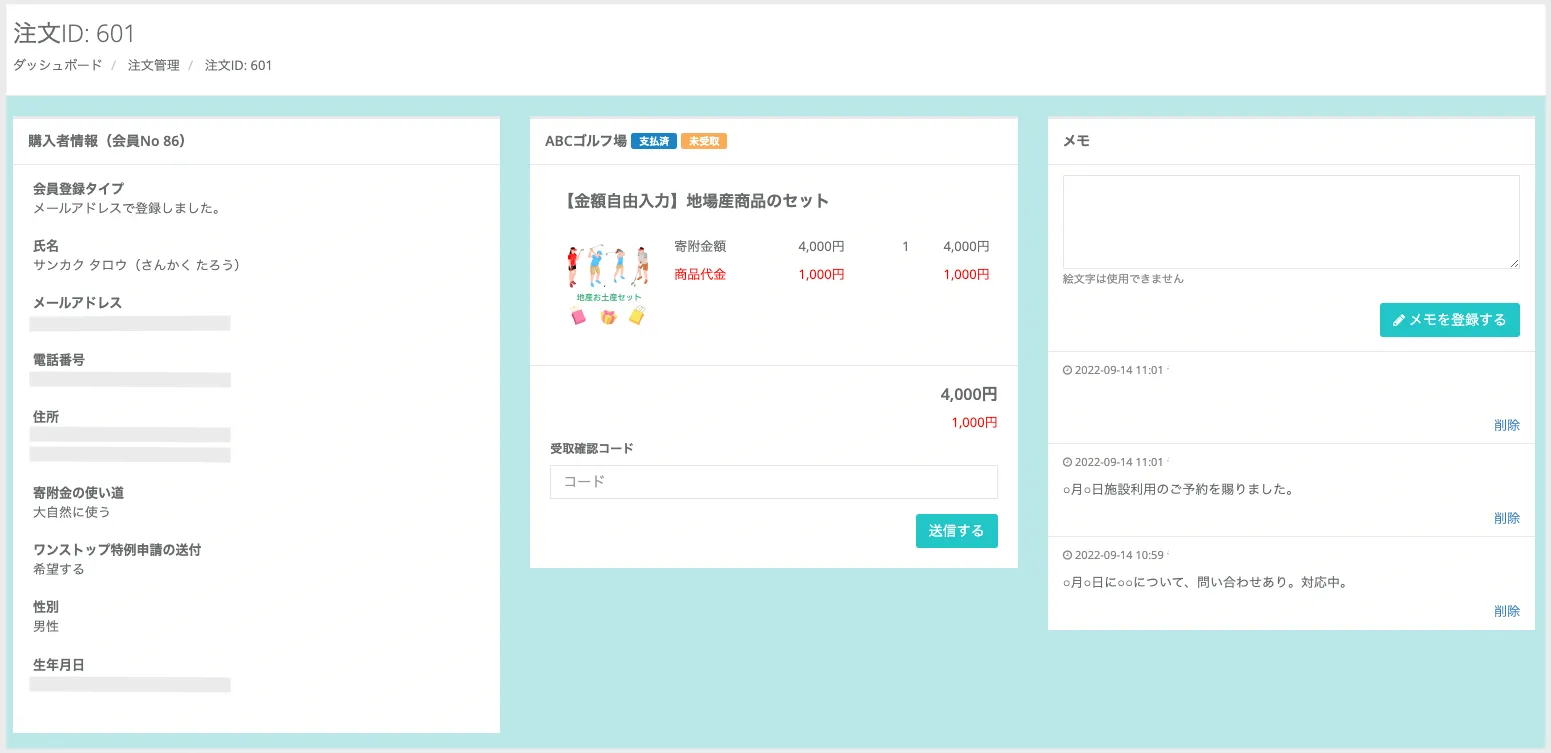The width and height of the screenshot is (1551, 753).
Task: Select the orange 未受取 status badge
Action: coord(705,141)
